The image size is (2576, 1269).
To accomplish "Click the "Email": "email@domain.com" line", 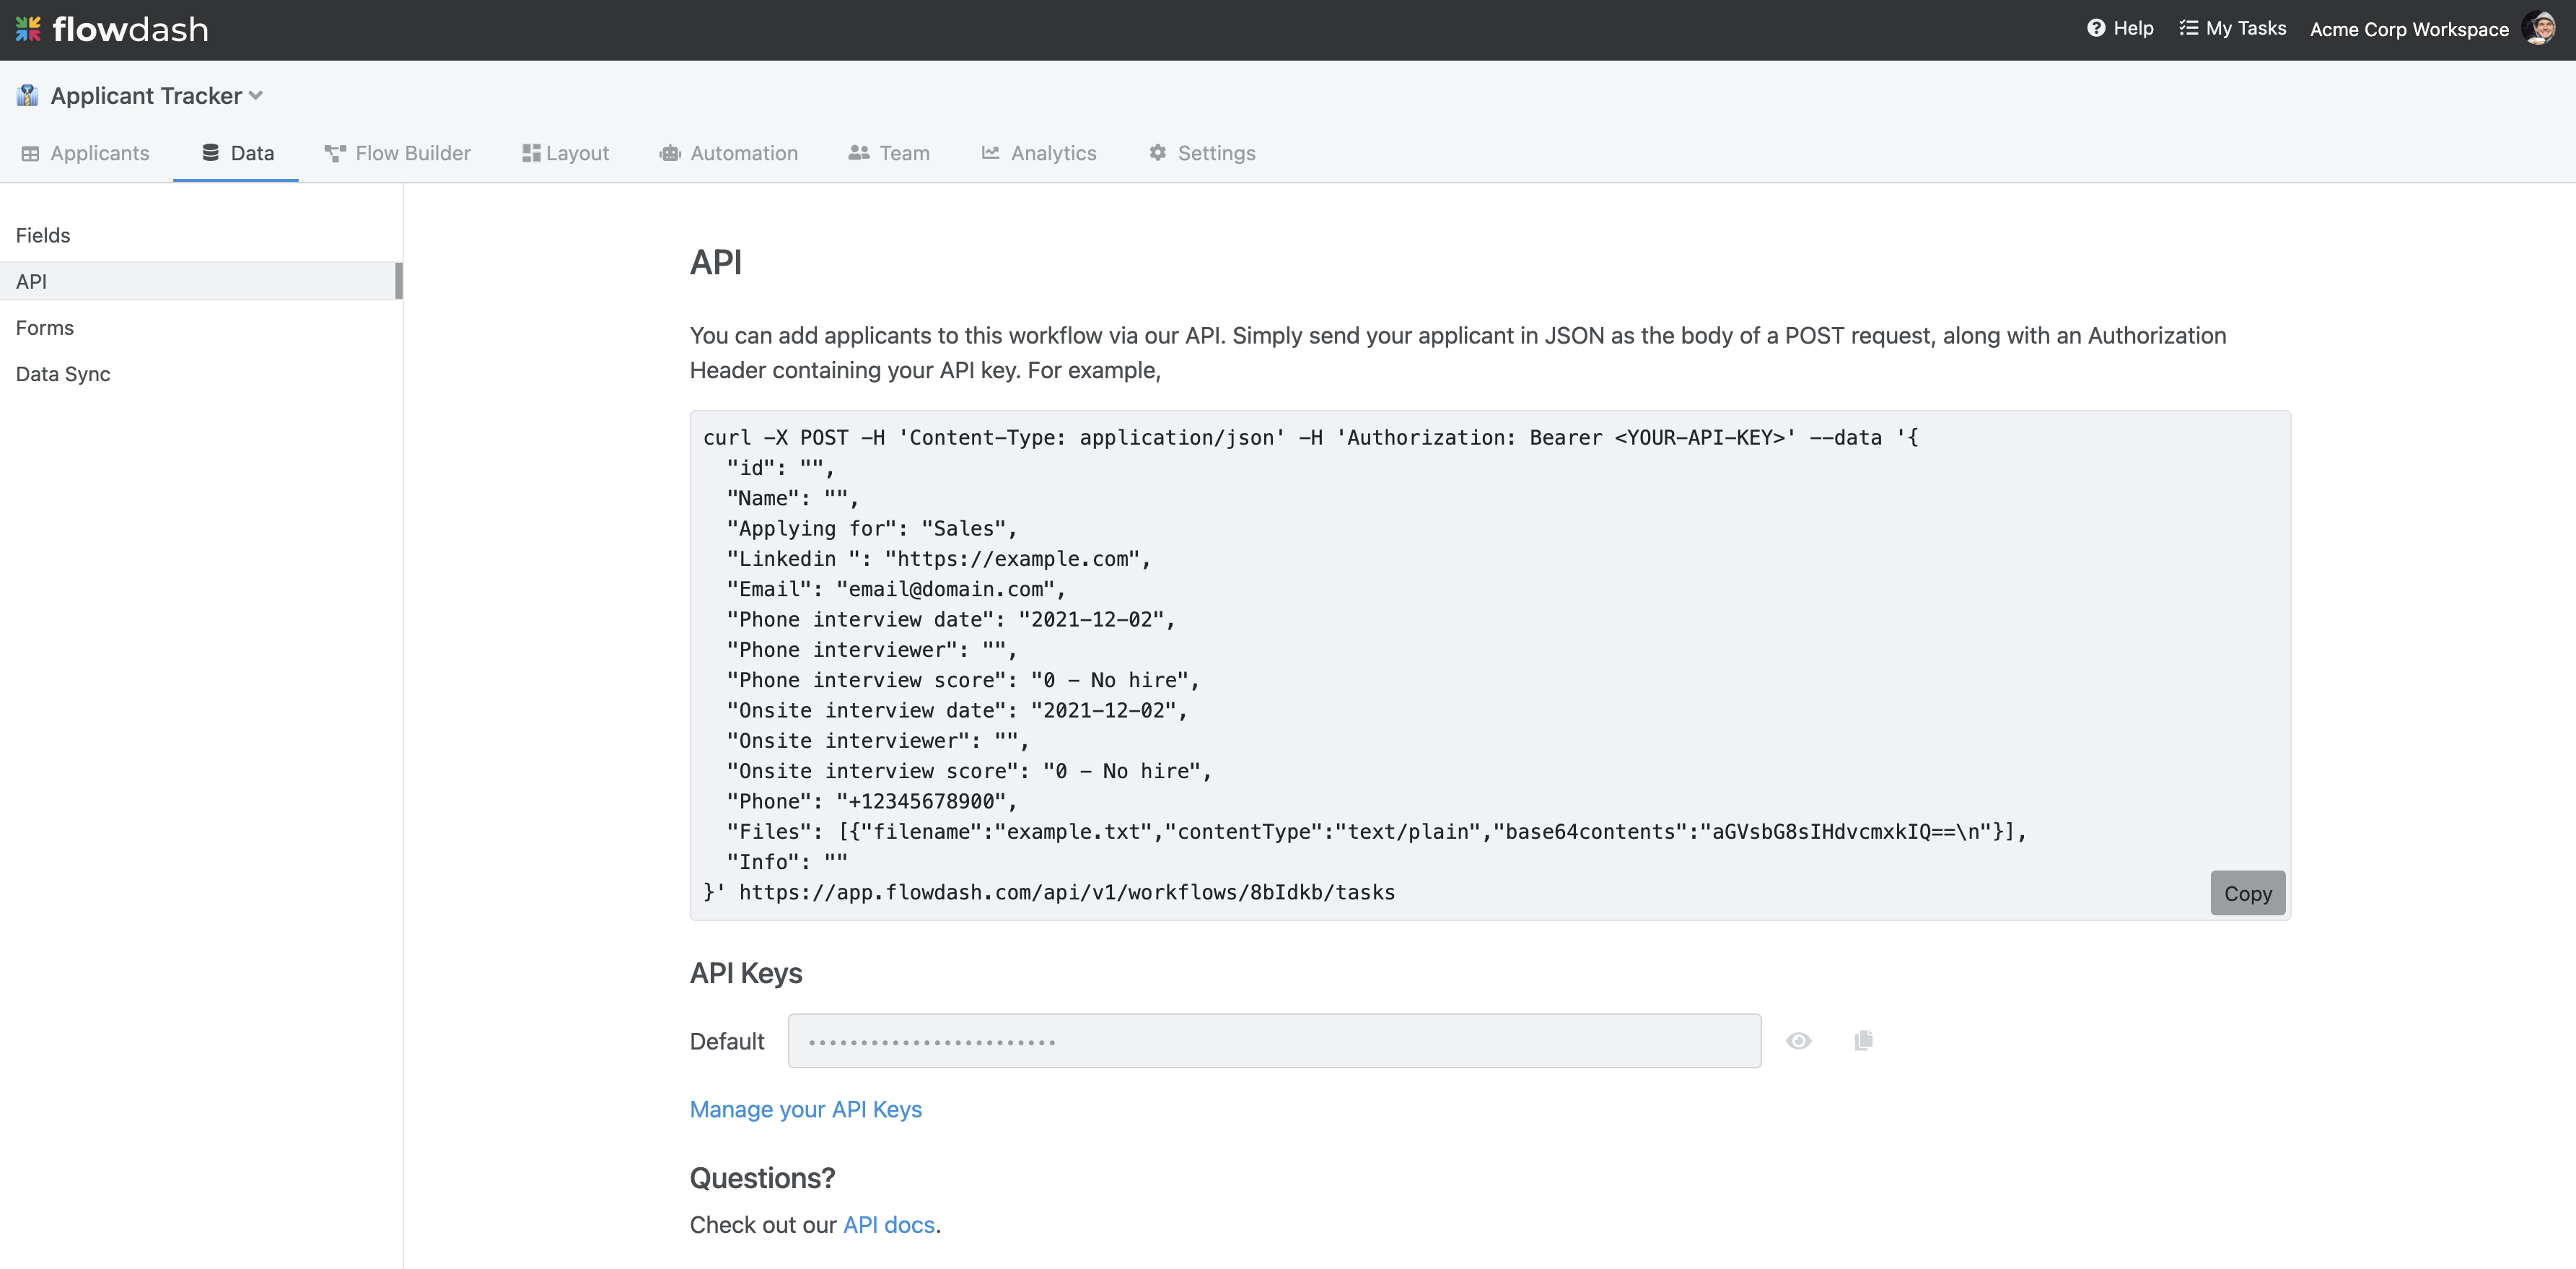I will [x=896, y=589].
